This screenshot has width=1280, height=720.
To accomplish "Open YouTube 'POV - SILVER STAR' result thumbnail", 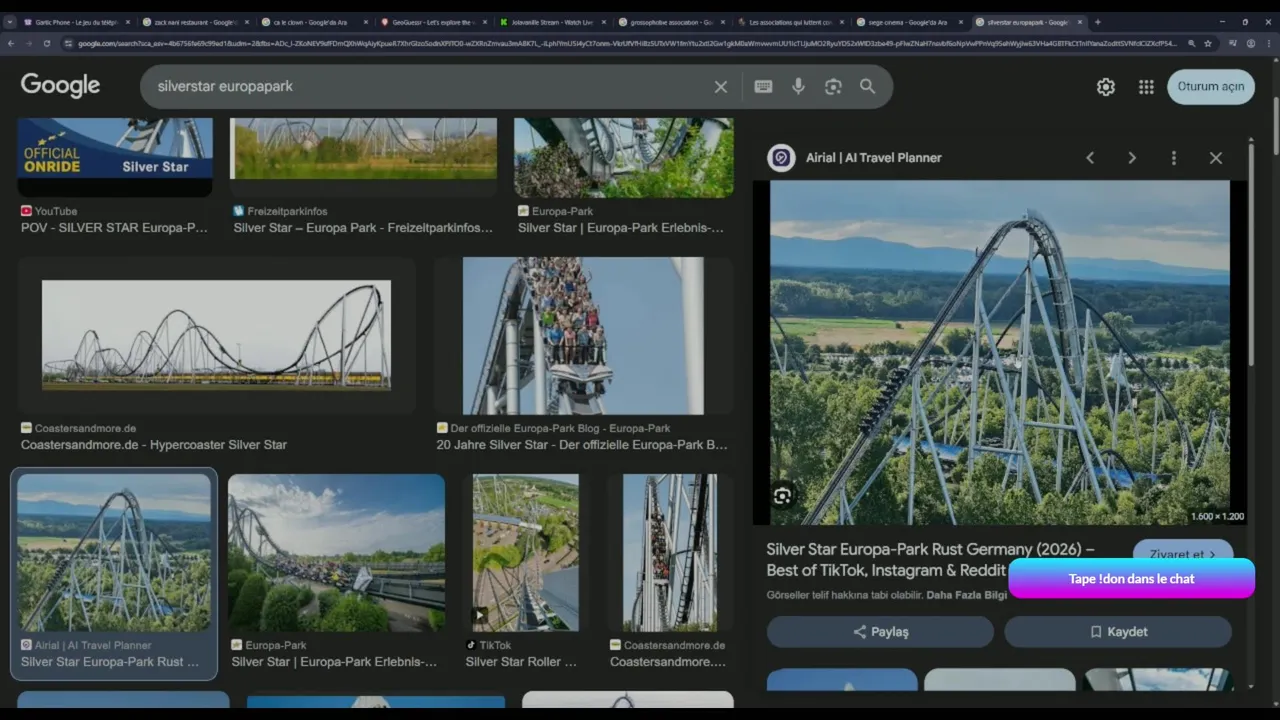I will click(115, 157).
